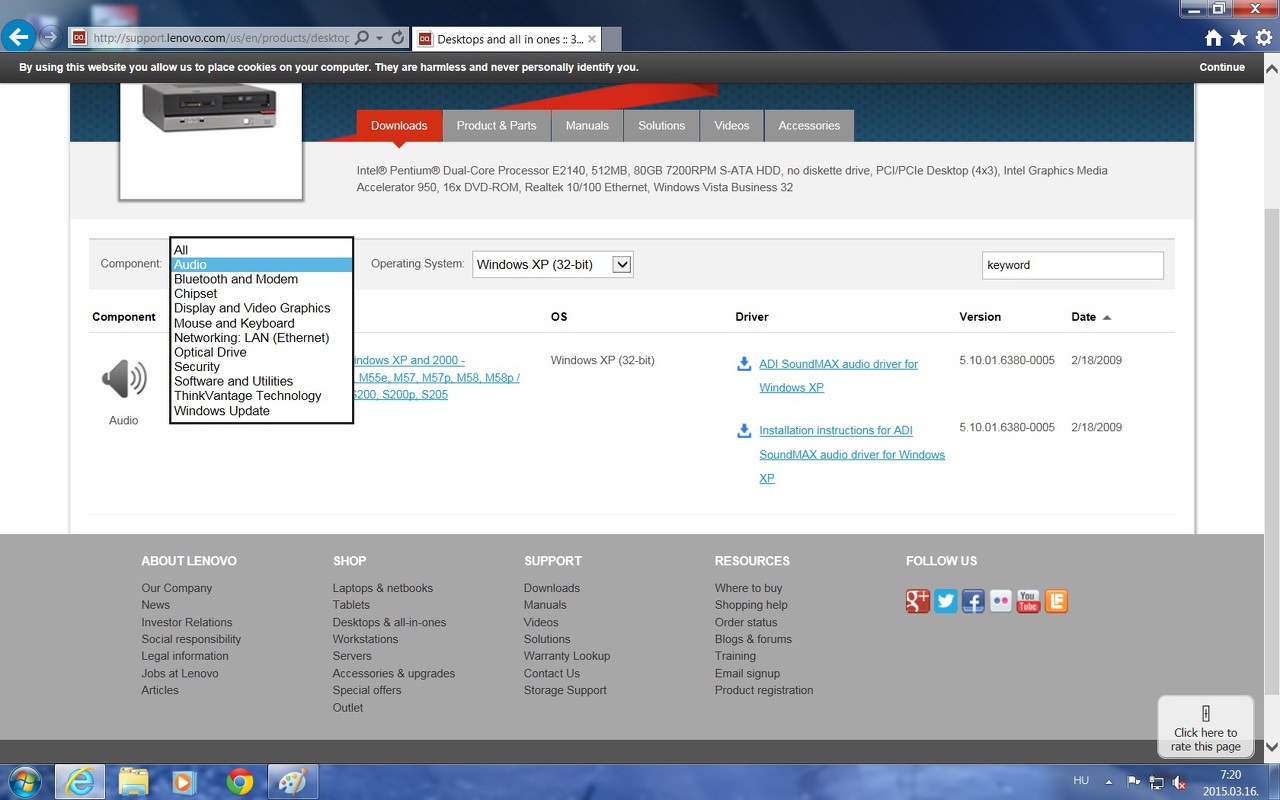Screen dimensions: 1280x800
Task: Open ADI SoundMAX audio driver link
Action: point(838,376)
